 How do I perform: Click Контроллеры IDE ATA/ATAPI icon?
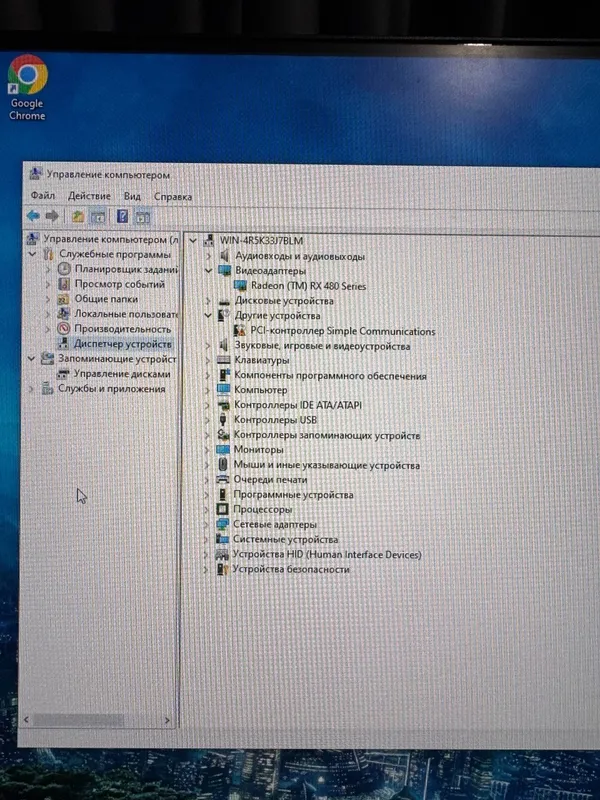click(x=223, y=405)
